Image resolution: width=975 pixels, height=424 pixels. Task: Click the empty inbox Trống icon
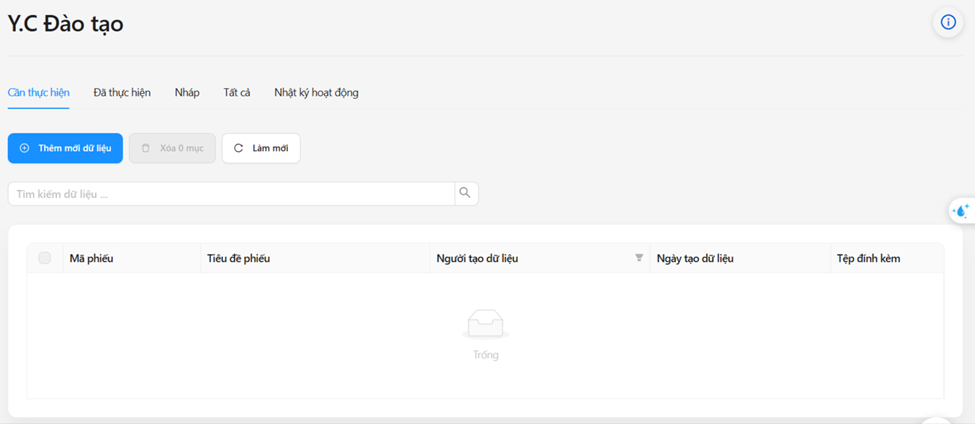[x=486, y=324]
